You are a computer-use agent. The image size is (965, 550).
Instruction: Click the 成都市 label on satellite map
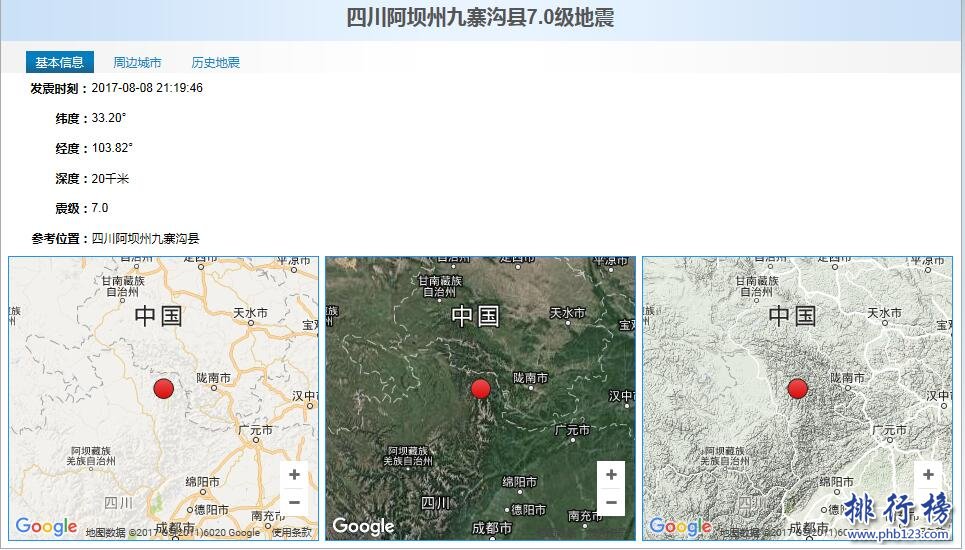tap(492, 528)
